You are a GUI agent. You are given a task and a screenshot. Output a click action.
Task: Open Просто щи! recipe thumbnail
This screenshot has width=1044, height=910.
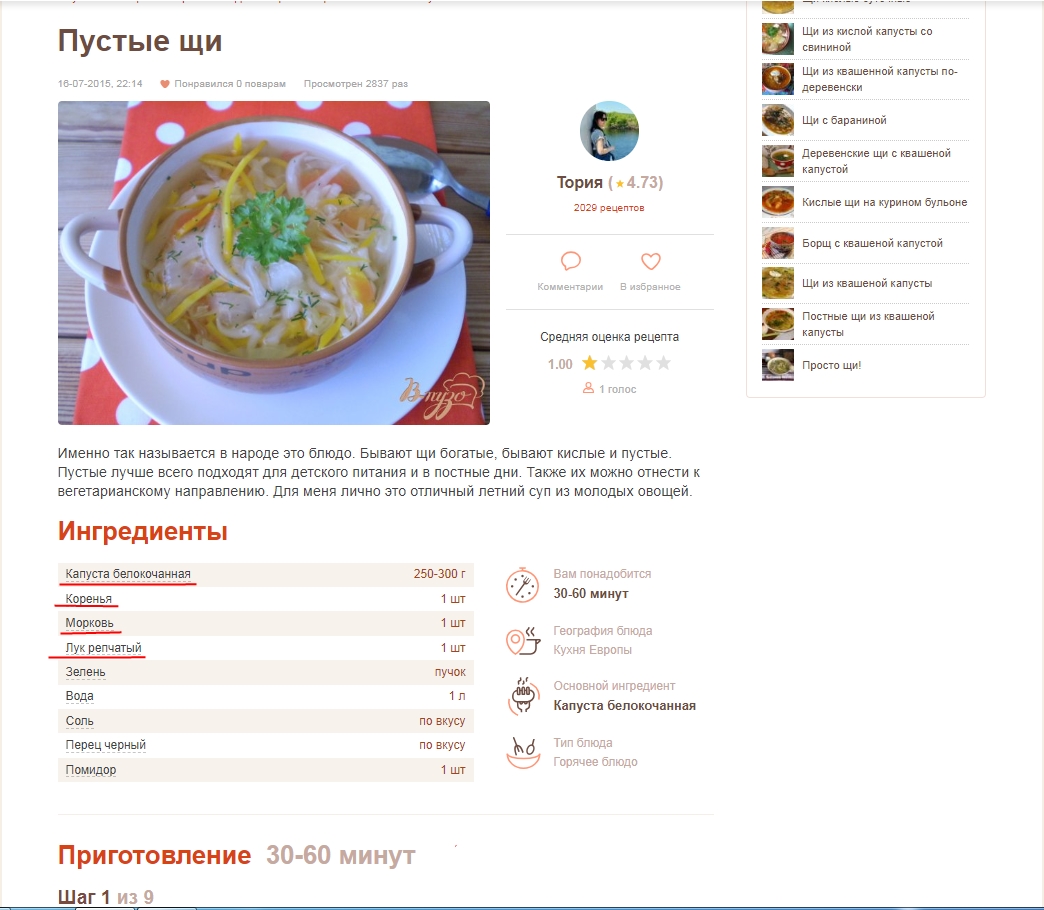(778, 365)
